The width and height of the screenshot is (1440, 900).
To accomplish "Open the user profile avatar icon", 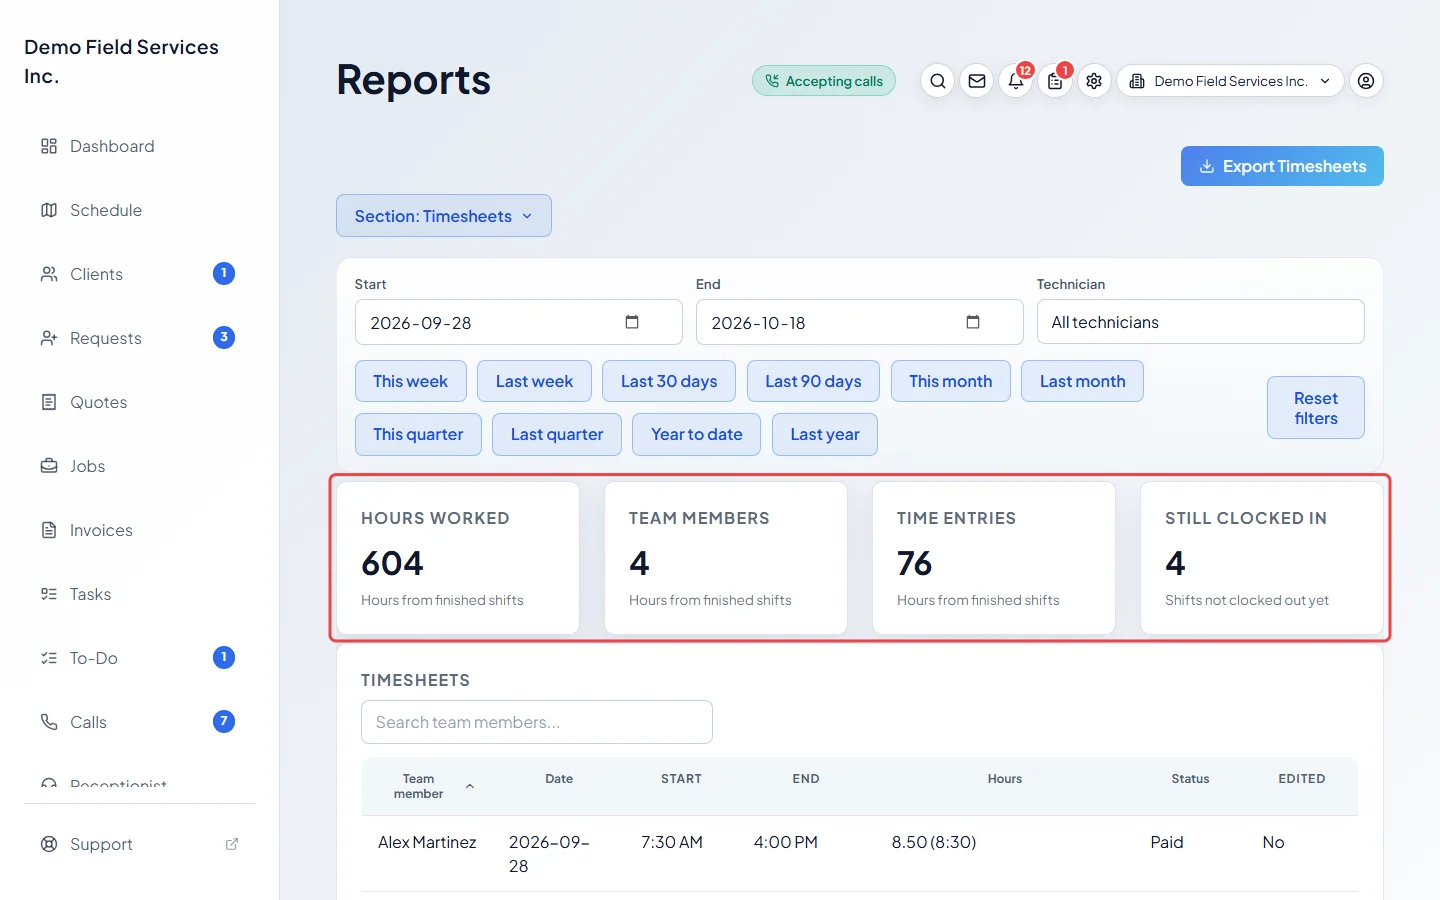I will tap(1366, 81).
